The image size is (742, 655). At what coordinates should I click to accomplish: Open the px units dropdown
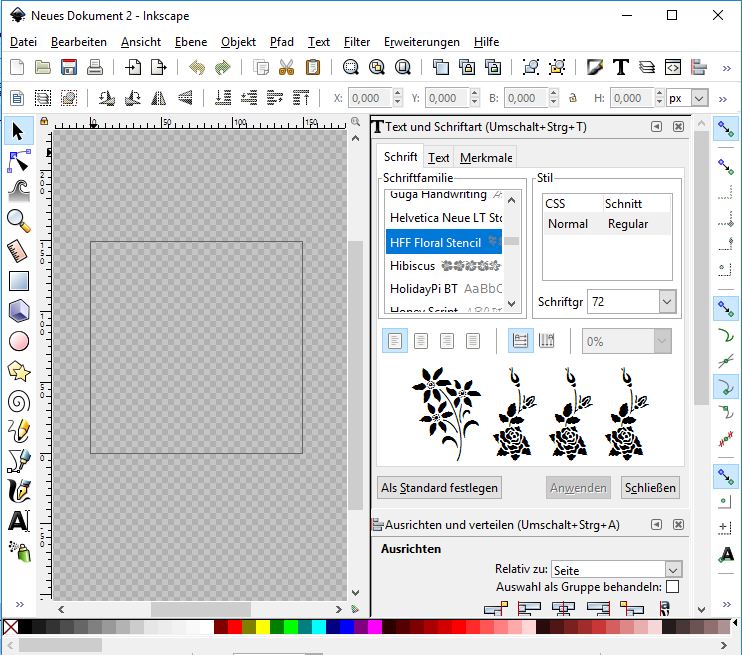(x=699, y=98)
